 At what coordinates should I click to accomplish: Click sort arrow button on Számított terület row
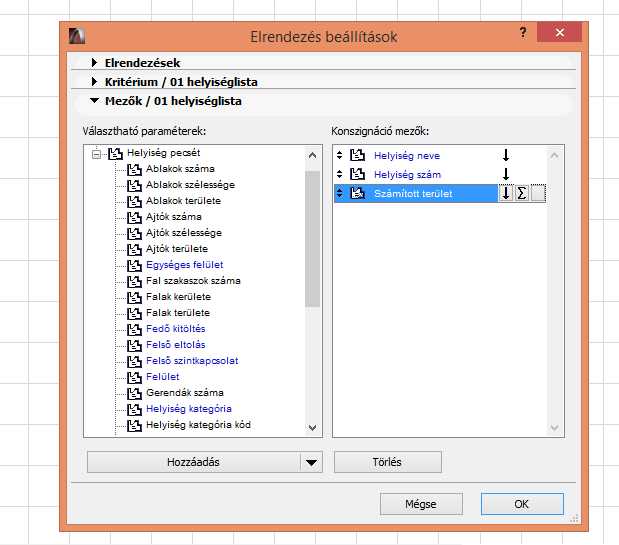506,193
